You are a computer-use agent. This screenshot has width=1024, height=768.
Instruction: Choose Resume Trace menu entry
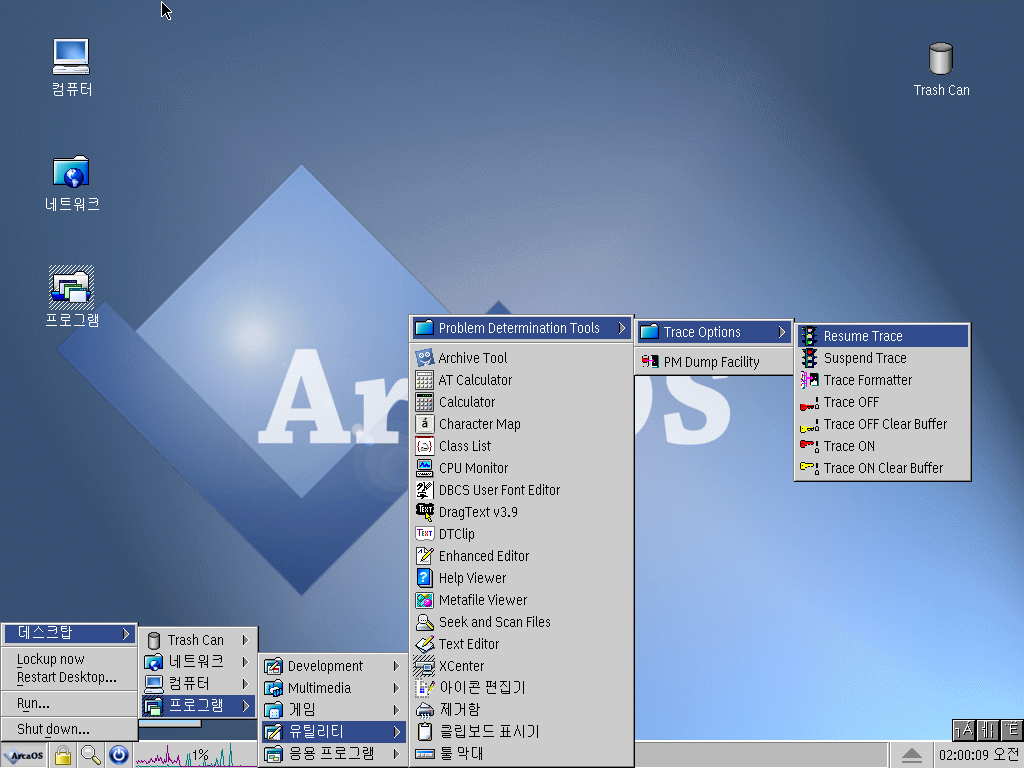tap(863, 336)
